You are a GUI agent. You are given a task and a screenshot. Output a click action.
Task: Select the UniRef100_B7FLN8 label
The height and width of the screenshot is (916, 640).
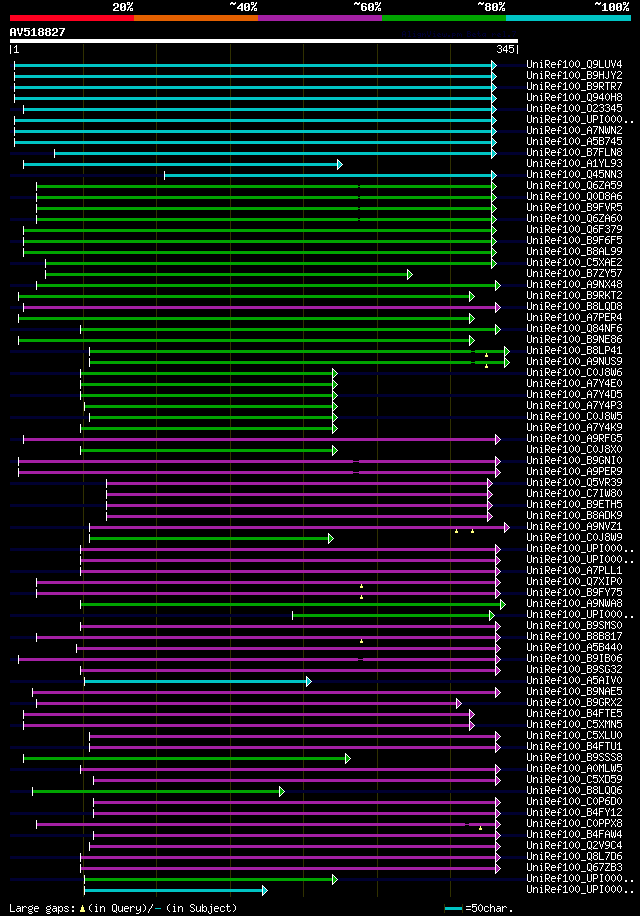(x=574, y=152)
